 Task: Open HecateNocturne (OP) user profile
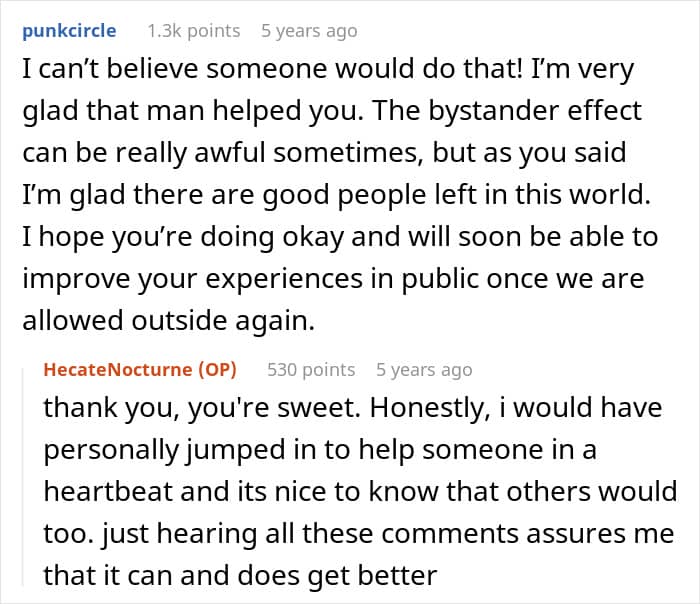(x=140, y=370)
